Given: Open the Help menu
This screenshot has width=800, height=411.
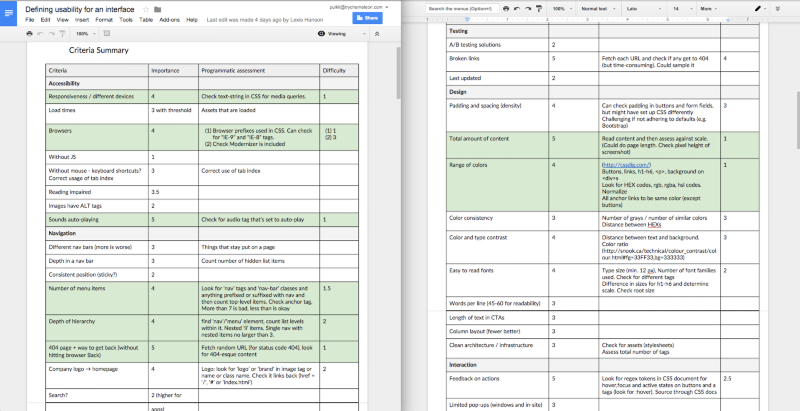Looking at the screenshot, I should pos(192,19).
